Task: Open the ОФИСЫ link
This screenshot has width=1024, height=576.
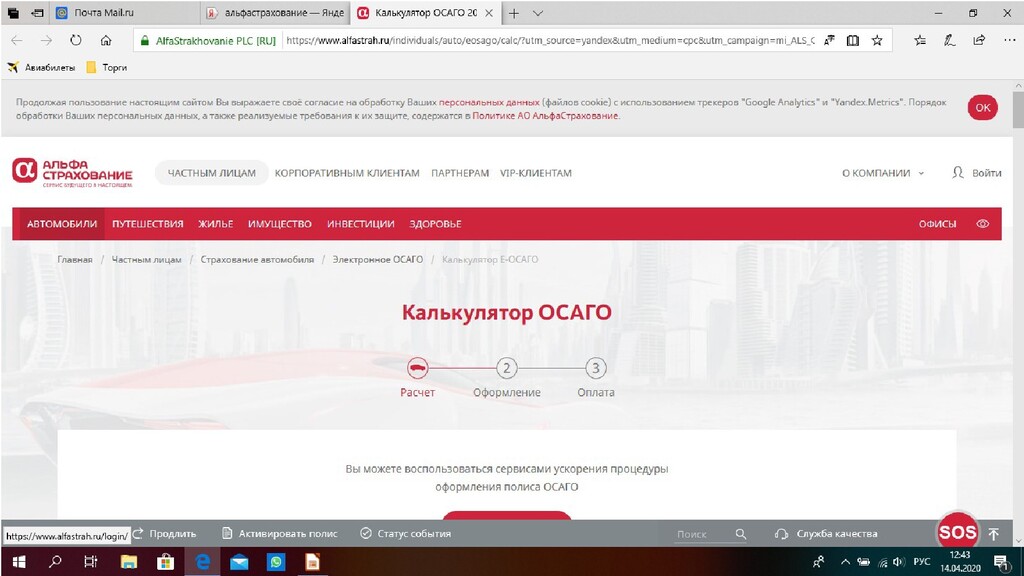Action: point(937,224)
